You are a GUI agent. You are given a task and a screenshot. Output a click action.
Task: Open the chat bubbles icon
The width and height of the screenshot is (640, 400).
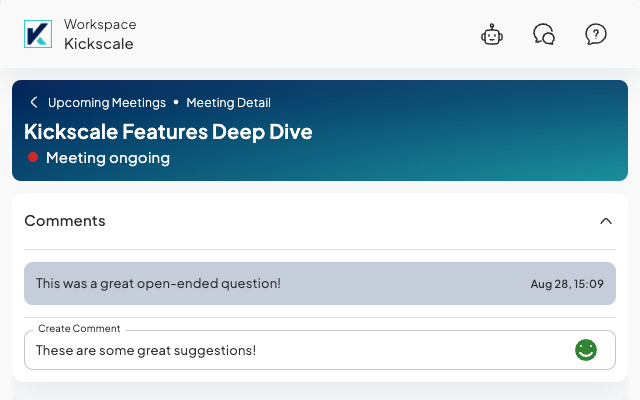[x=544, y=35]
